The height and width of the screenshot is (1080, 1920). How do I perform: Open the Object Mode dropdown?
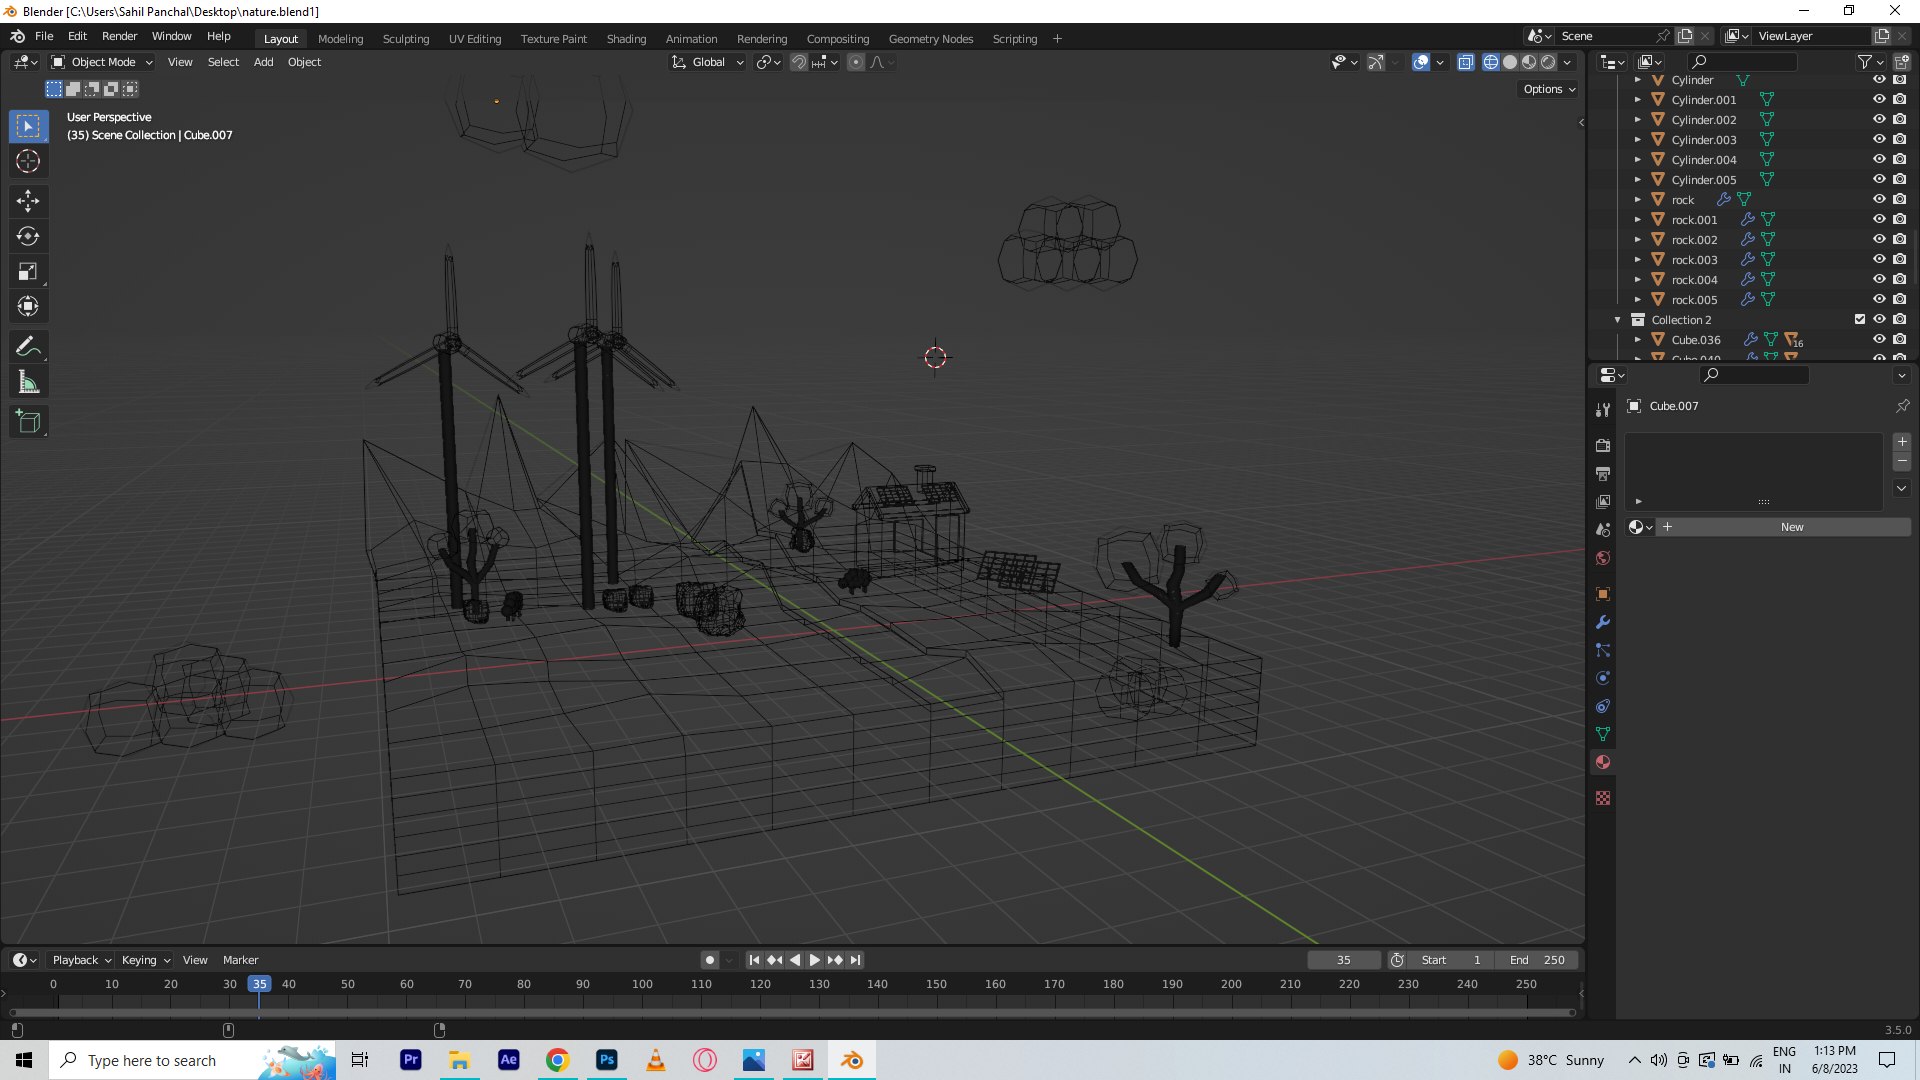102,62
